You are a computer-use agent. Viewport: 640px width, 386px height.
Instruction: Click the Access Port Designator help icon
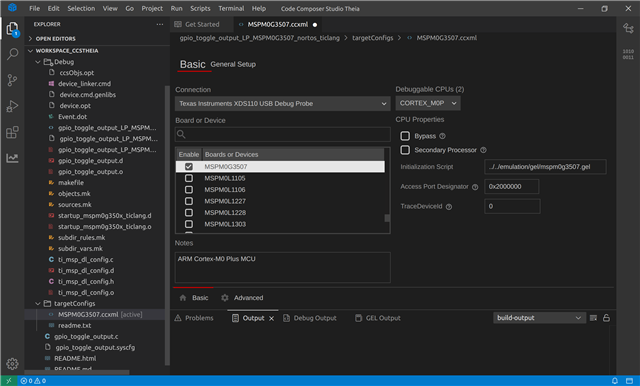click(x=475, y=187)
